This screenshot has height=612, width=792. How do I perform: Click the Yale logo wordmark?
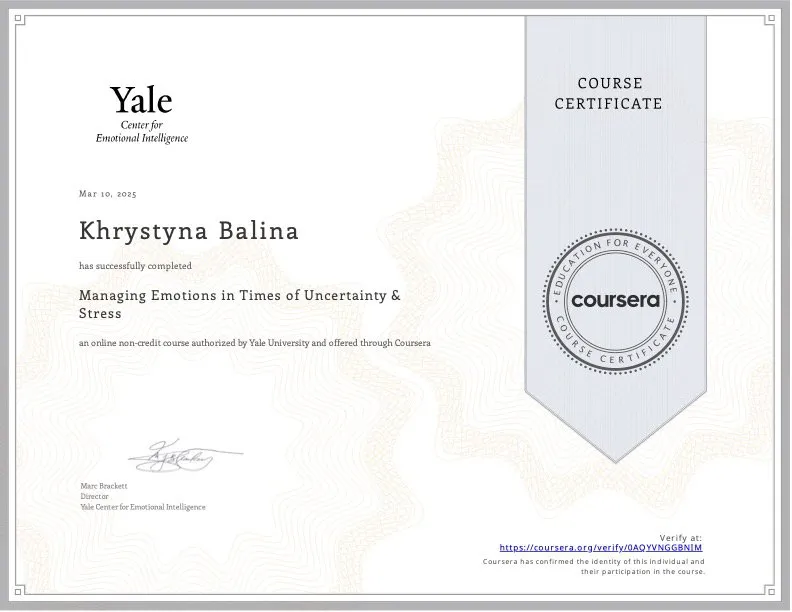[x=141, y=99]
